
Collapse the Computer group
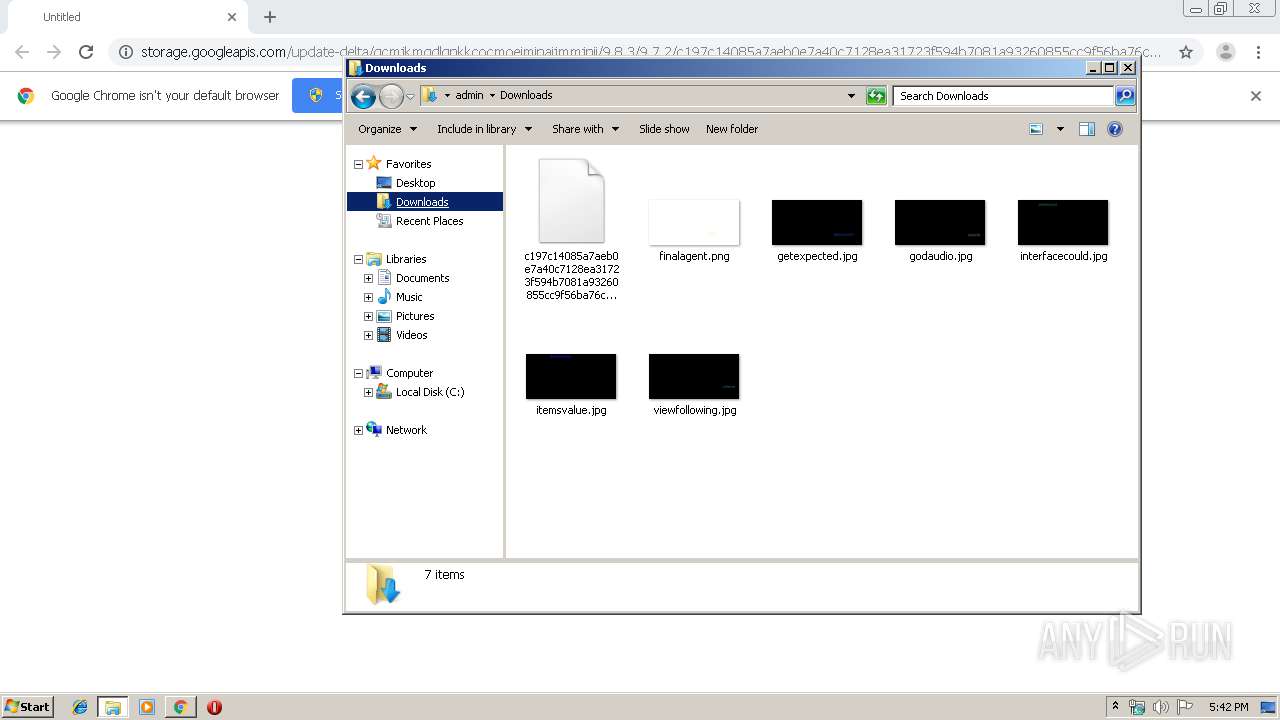coord(358,373)
